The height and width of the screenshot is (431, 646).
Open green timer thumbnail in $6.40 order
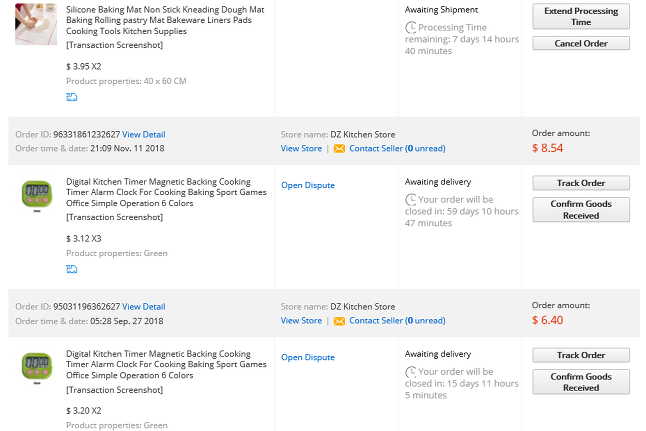pyautogui.click(x=37, y=368)
